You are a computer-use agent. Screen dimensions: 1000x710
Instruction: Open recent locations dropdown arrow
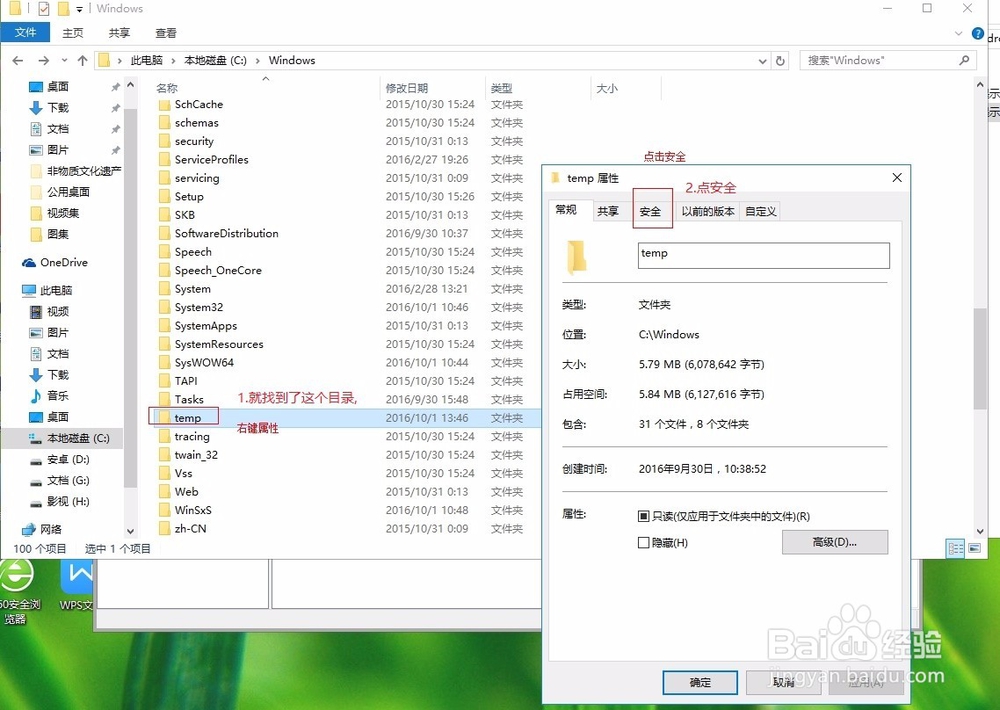[x=64, y=61]
